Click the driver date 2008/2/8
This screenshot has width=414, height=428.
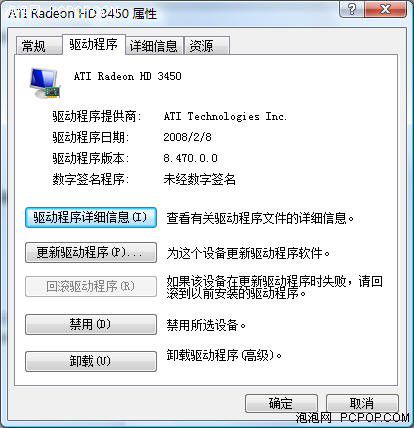(x=187, y=137)
